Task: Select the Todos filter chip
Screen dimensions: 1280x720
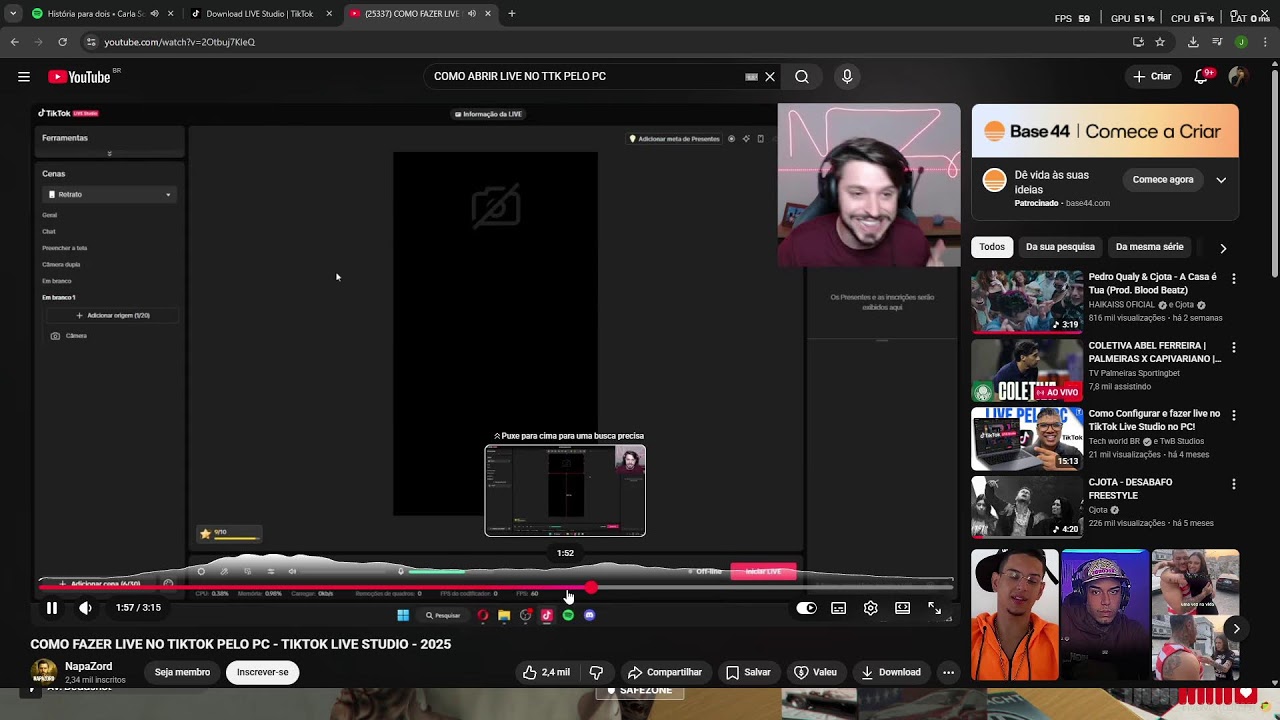Action: coord(992,247)
